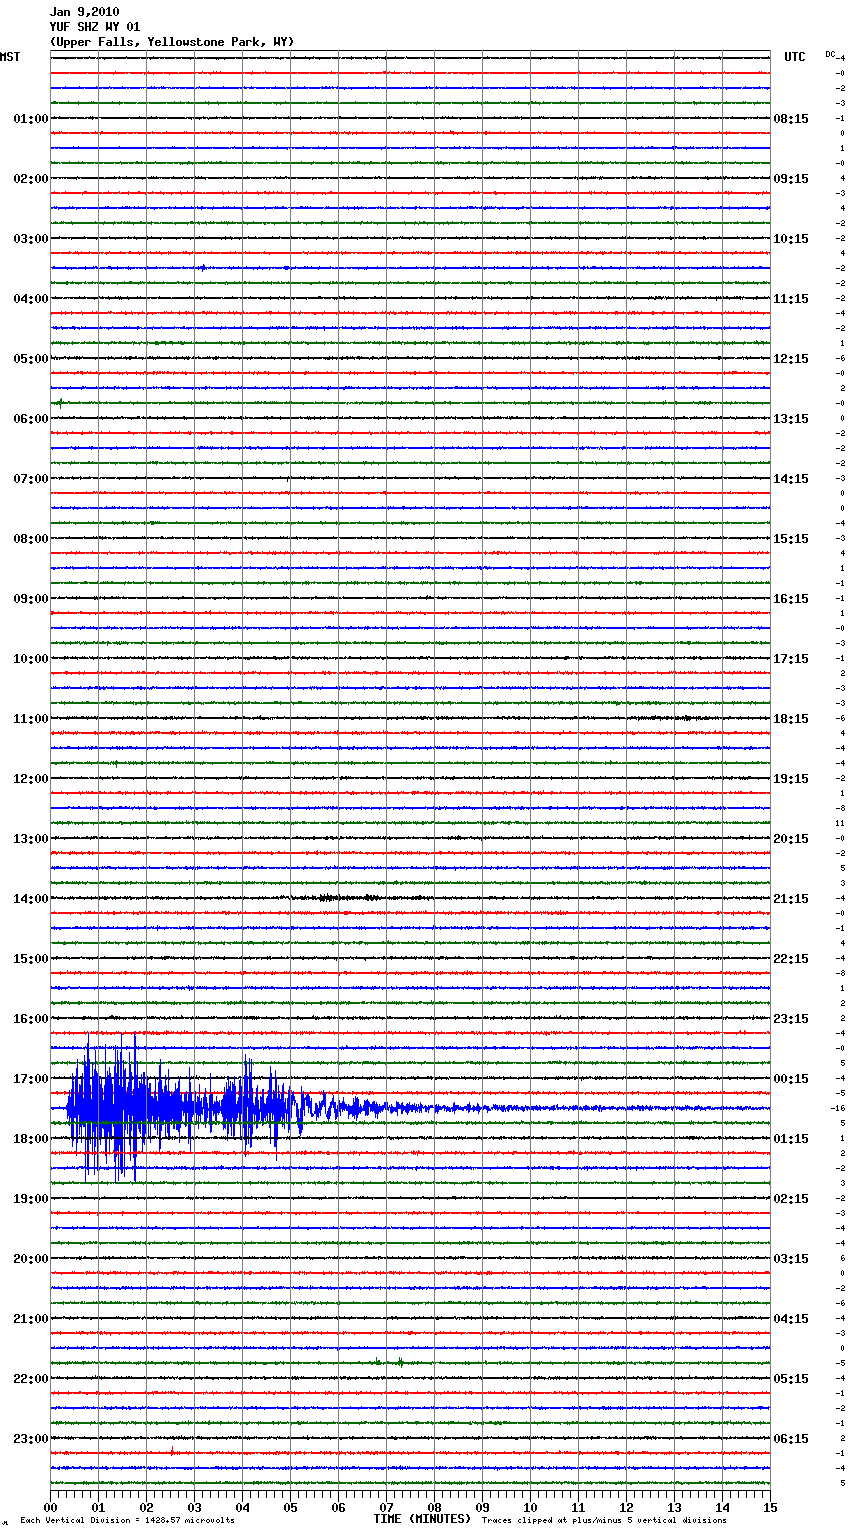
Task: Click the TIME (MINUTES) axis title
Action: (422, 1519)
